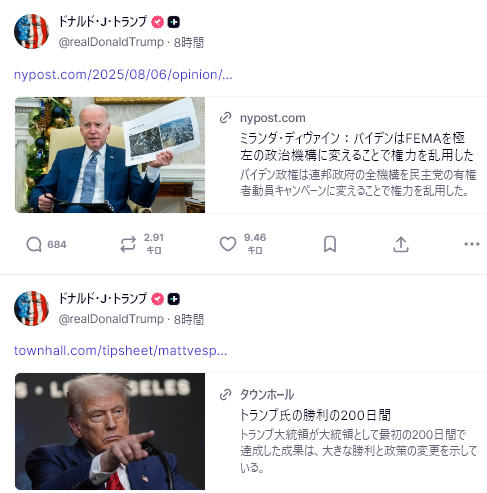Click the black plus badge on first post

point(173,22)
